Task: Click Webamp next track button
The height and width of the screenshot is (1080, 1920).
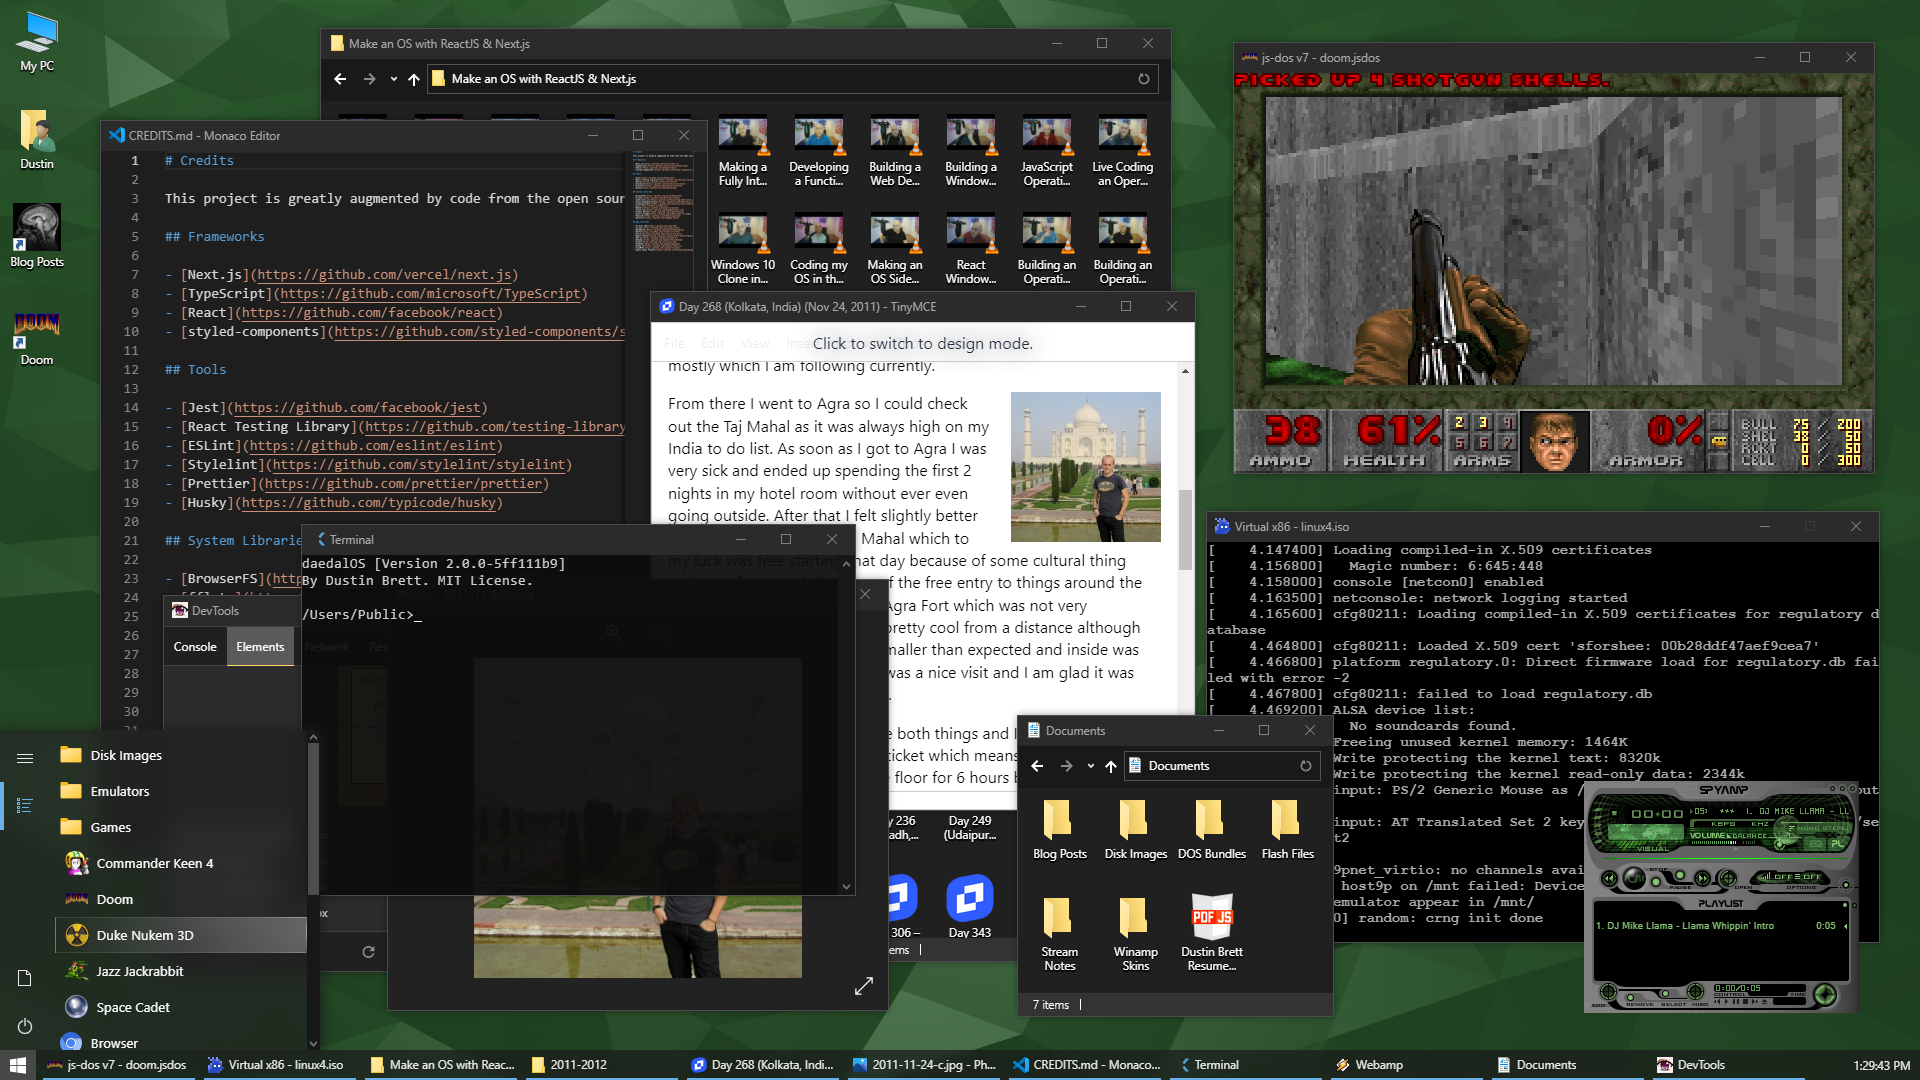Action: pyautogui.click(x=1702, y=878)
